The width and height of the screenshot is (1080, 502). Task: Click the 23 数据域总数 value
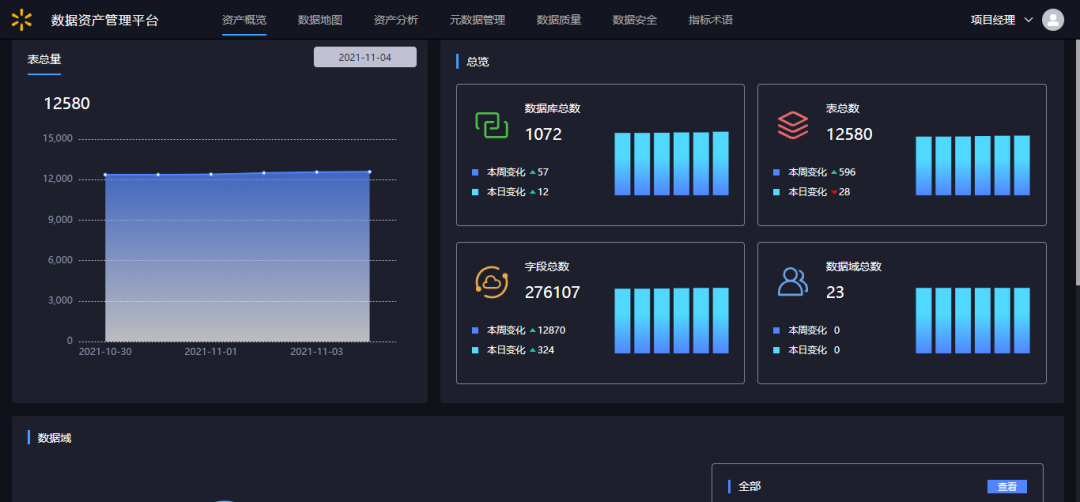pyautogui.click(x=835, y=292)
